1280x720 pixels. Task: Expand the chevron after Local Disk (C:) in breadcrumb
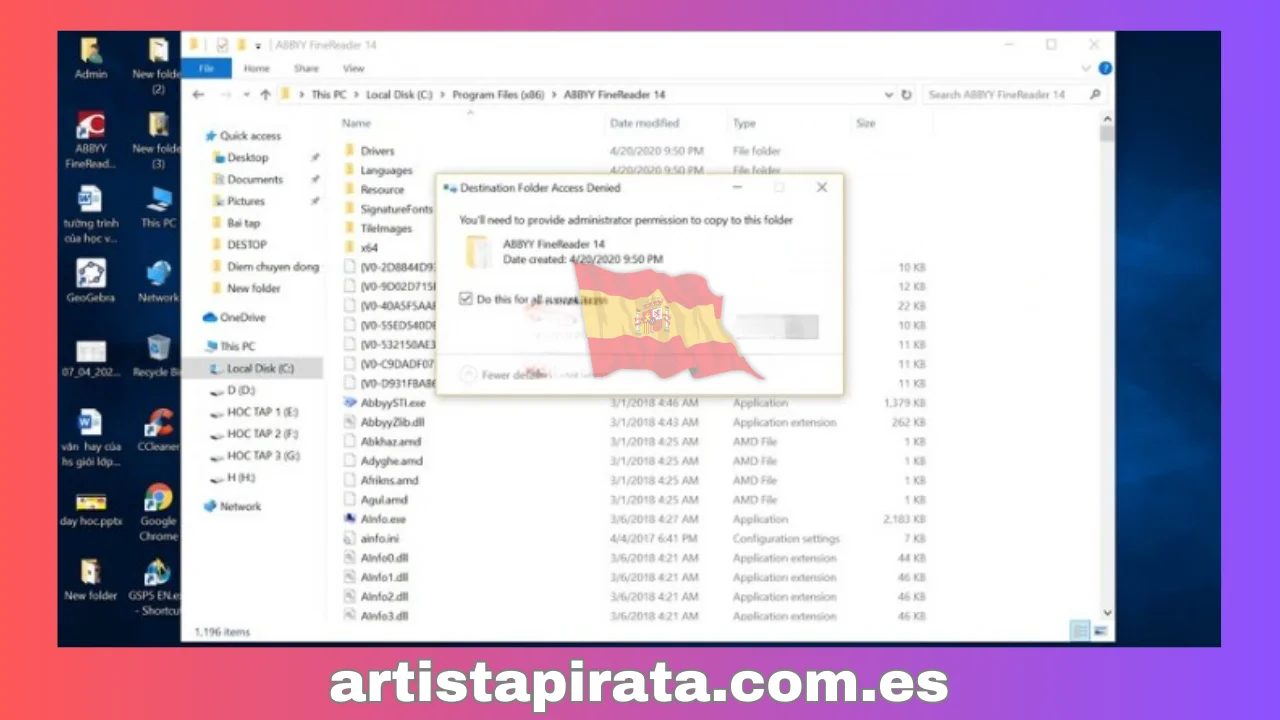pos(444,95)
